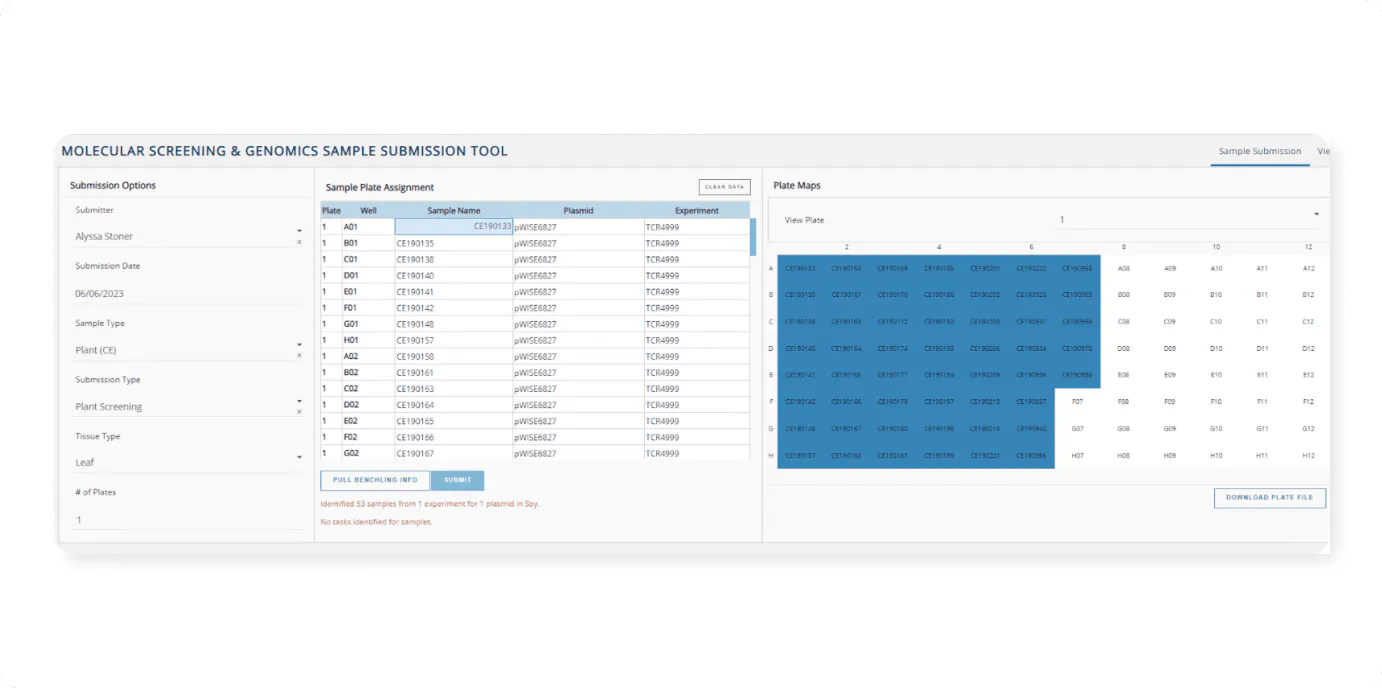Image resolution: width=1382 pixels, height=688 pixels.
Task: Click well cell H01 in the table
Action: point(368,340)
